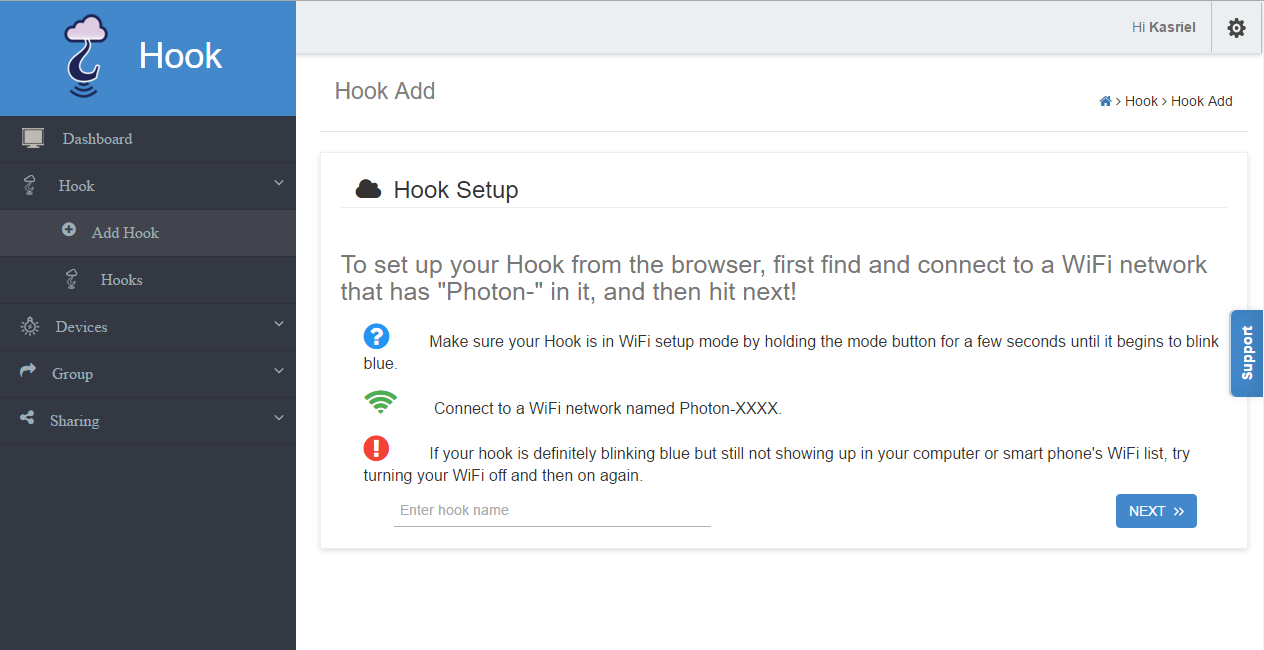Click the blue question mark help icon
Screen dimensions: 1264x650
(x=377, y=336)
